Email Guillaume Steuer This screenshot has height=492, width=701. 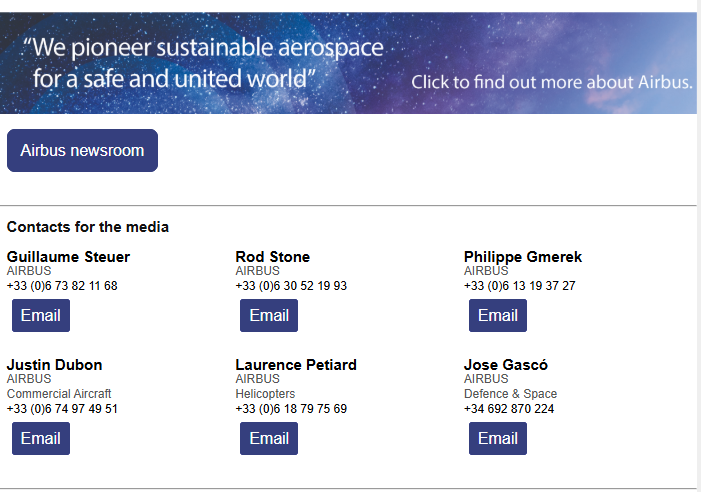pyautogui.click(x=41, y=316)
